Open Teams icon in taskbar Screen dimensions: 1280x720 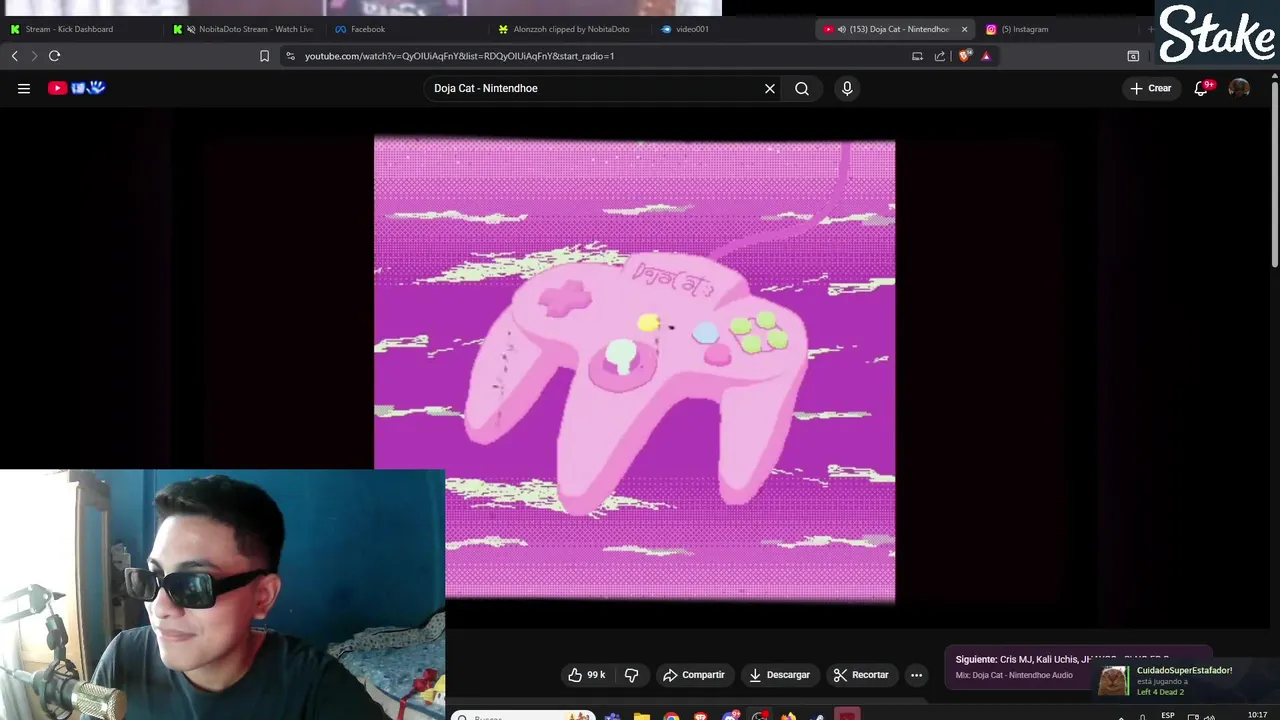pyautogui.click(x=612, y=716)
